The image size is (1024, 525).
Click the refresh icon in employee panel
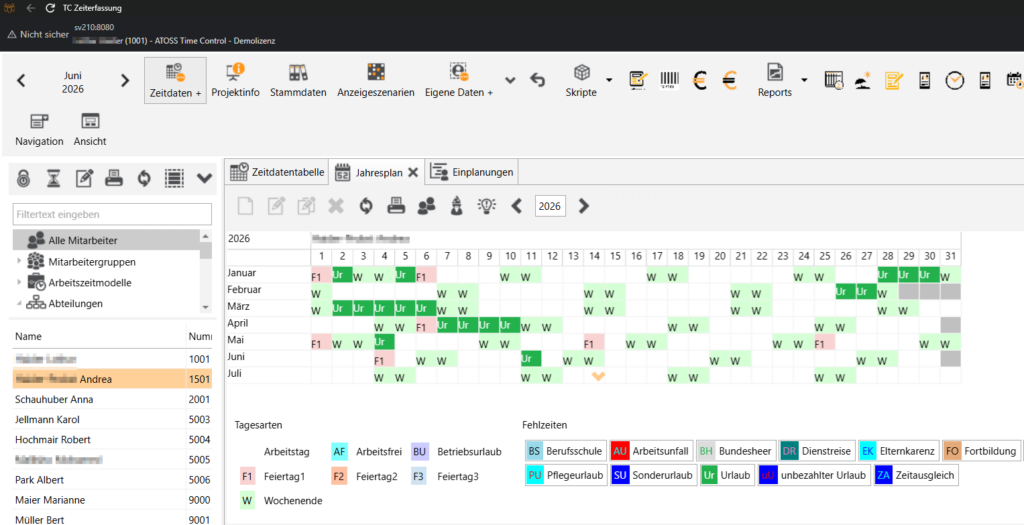coord(144,178)
